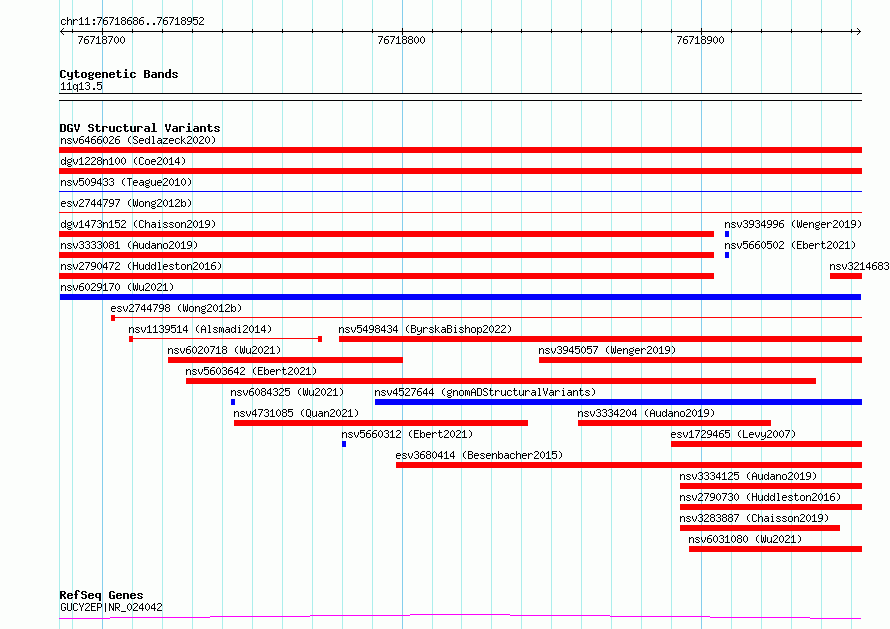
Task: Click the blue bar under nsv6029170
Action: [460, 297]
